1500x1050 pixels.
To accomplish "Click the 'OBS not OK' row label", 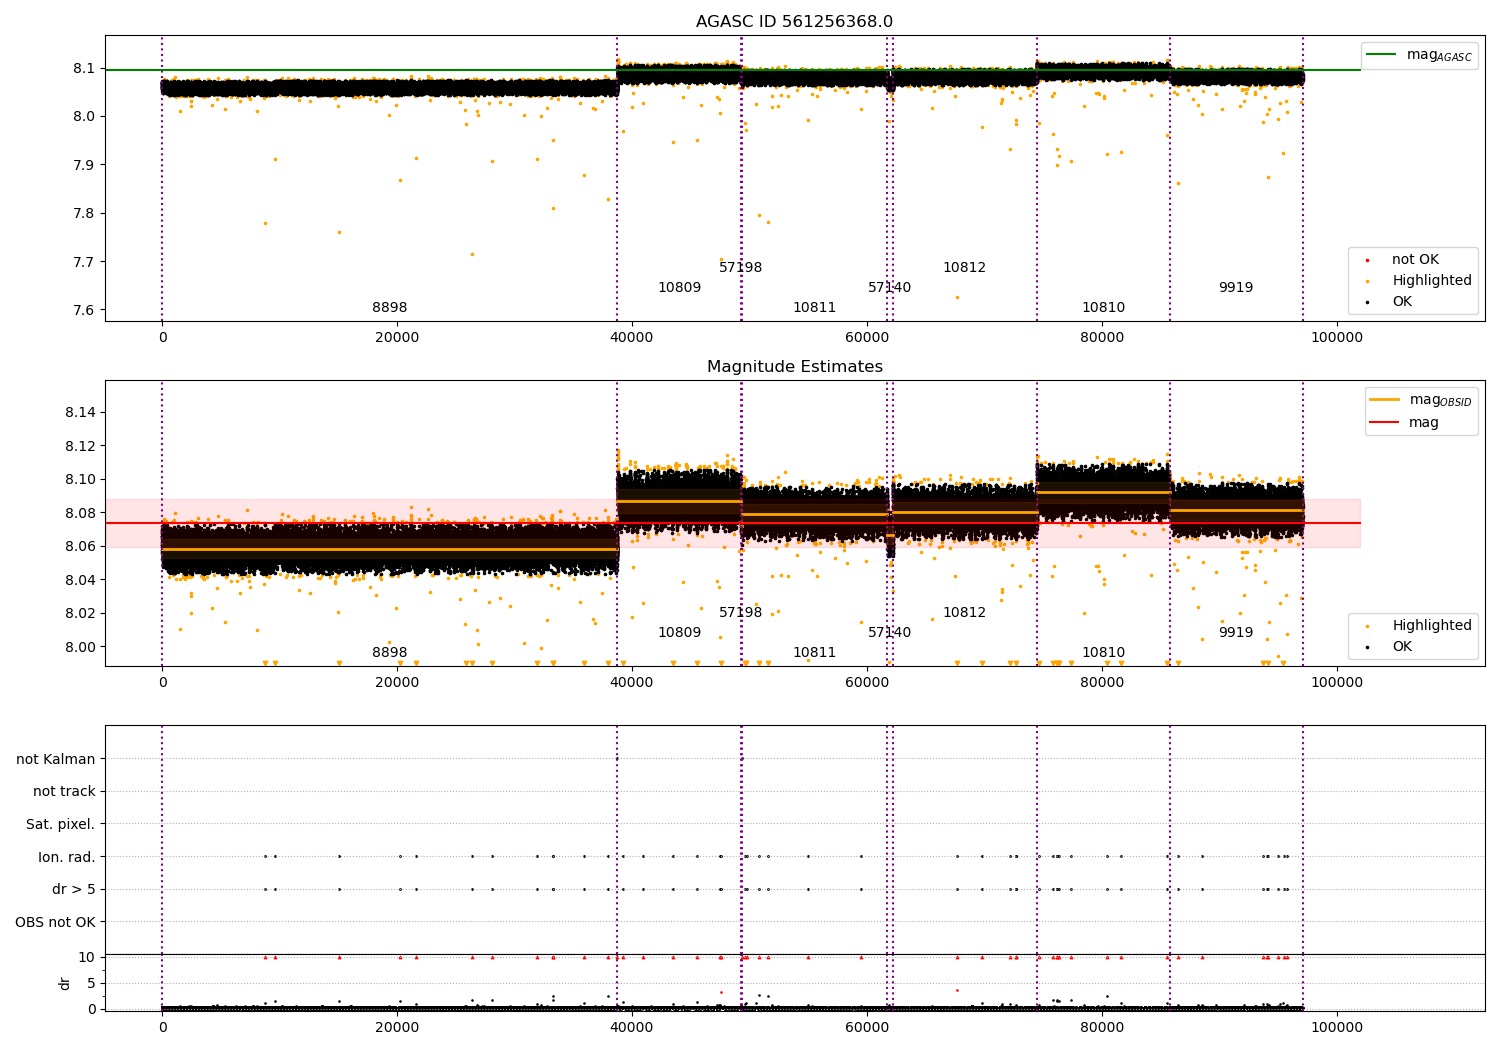I will (56, 922).
